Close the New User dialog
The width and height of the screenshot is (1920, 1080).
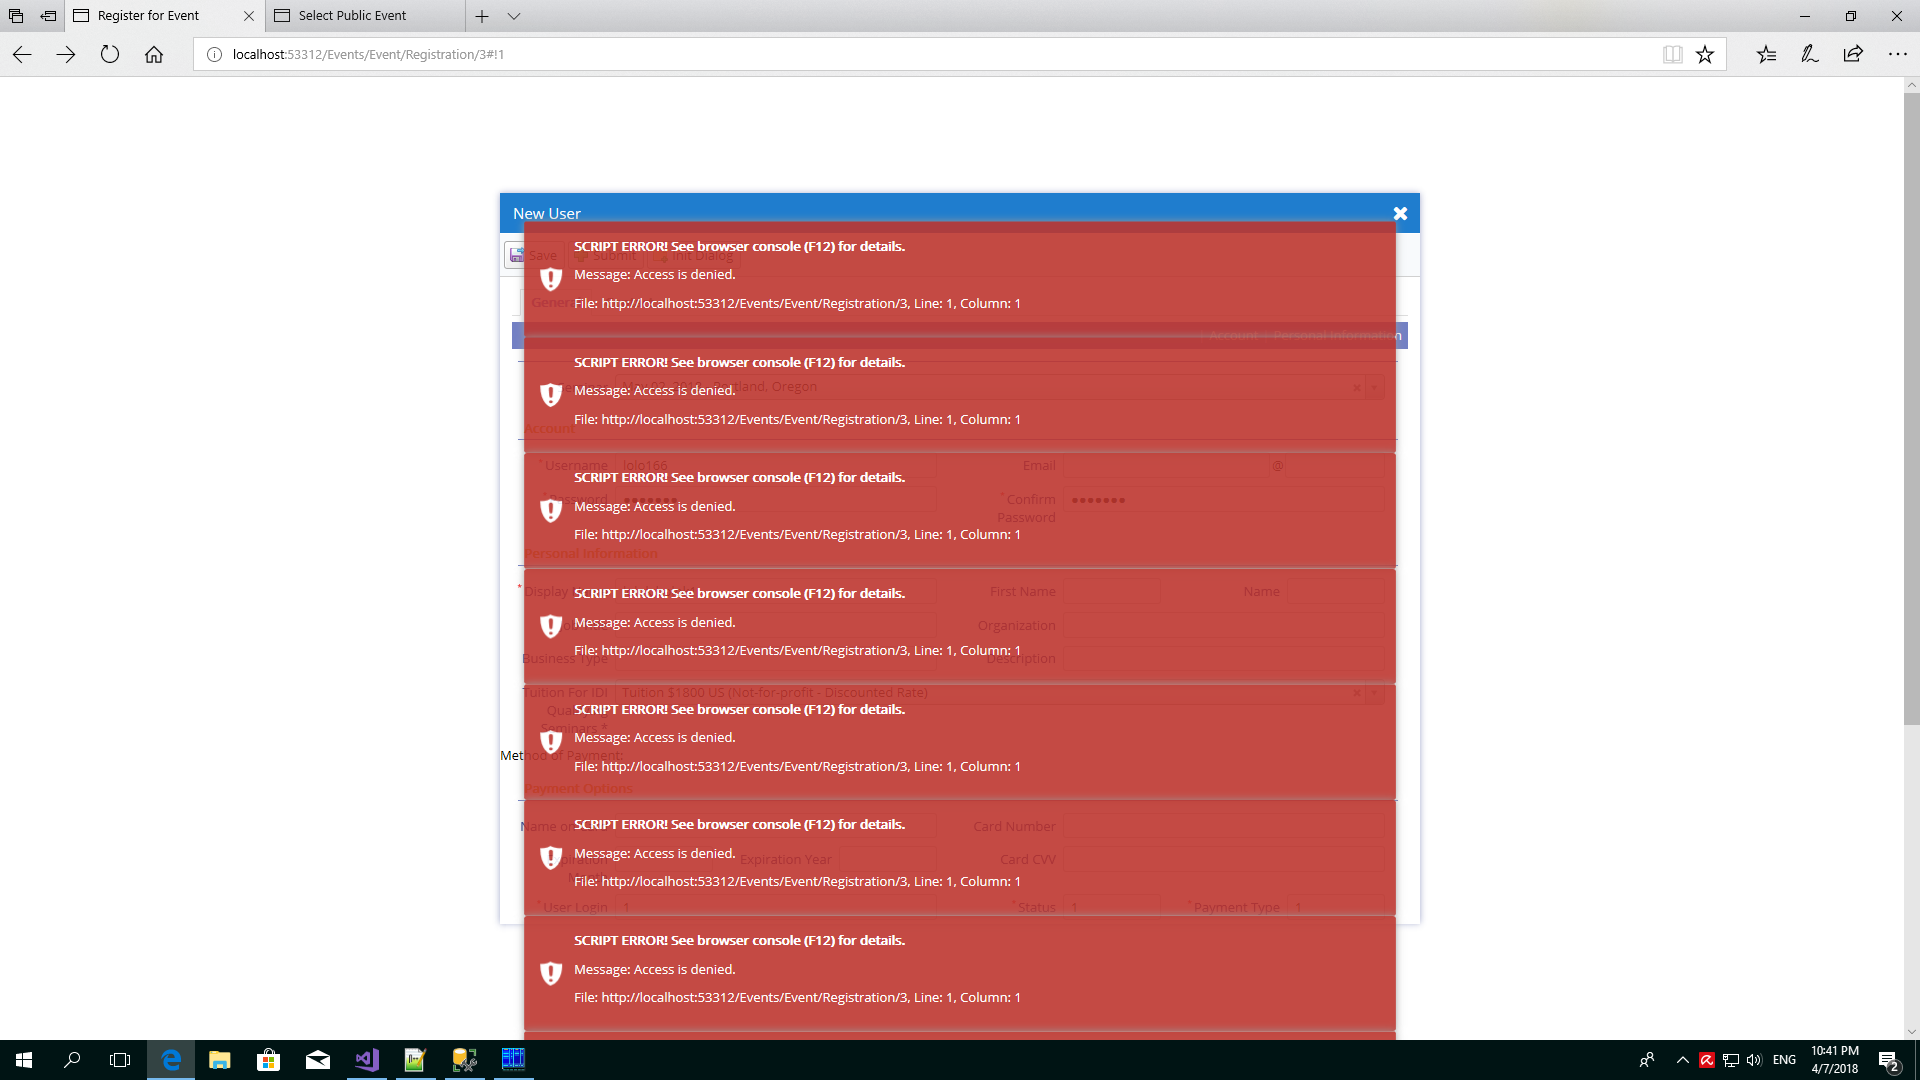click(x=1400, y=213)
